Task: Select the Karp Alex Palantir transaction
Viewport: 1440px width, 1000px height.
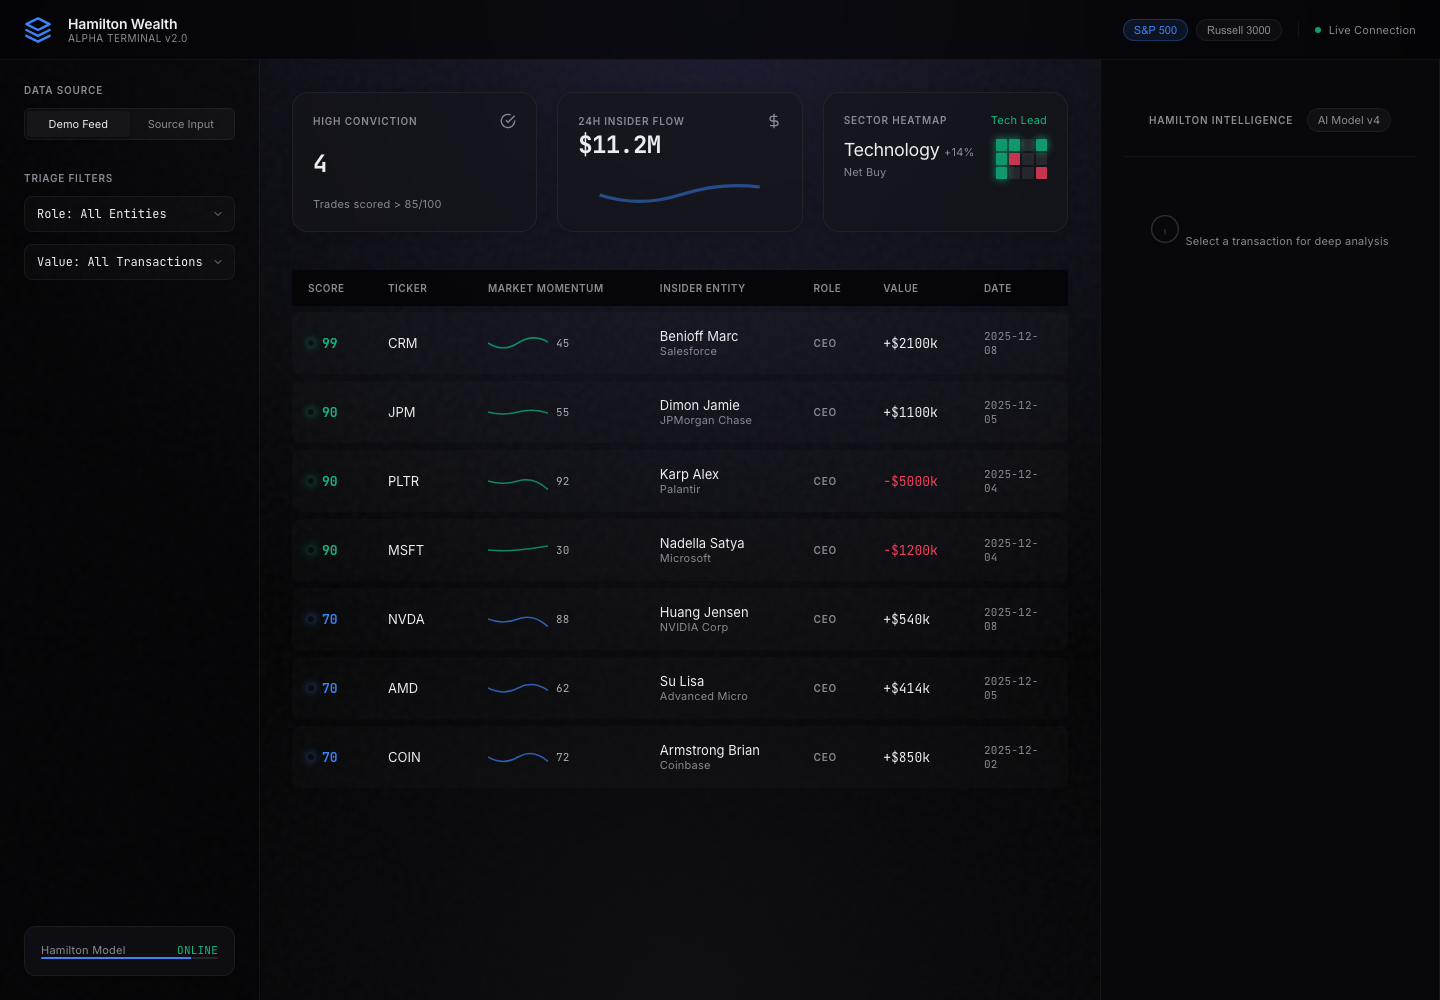Action: click(680, 481)
